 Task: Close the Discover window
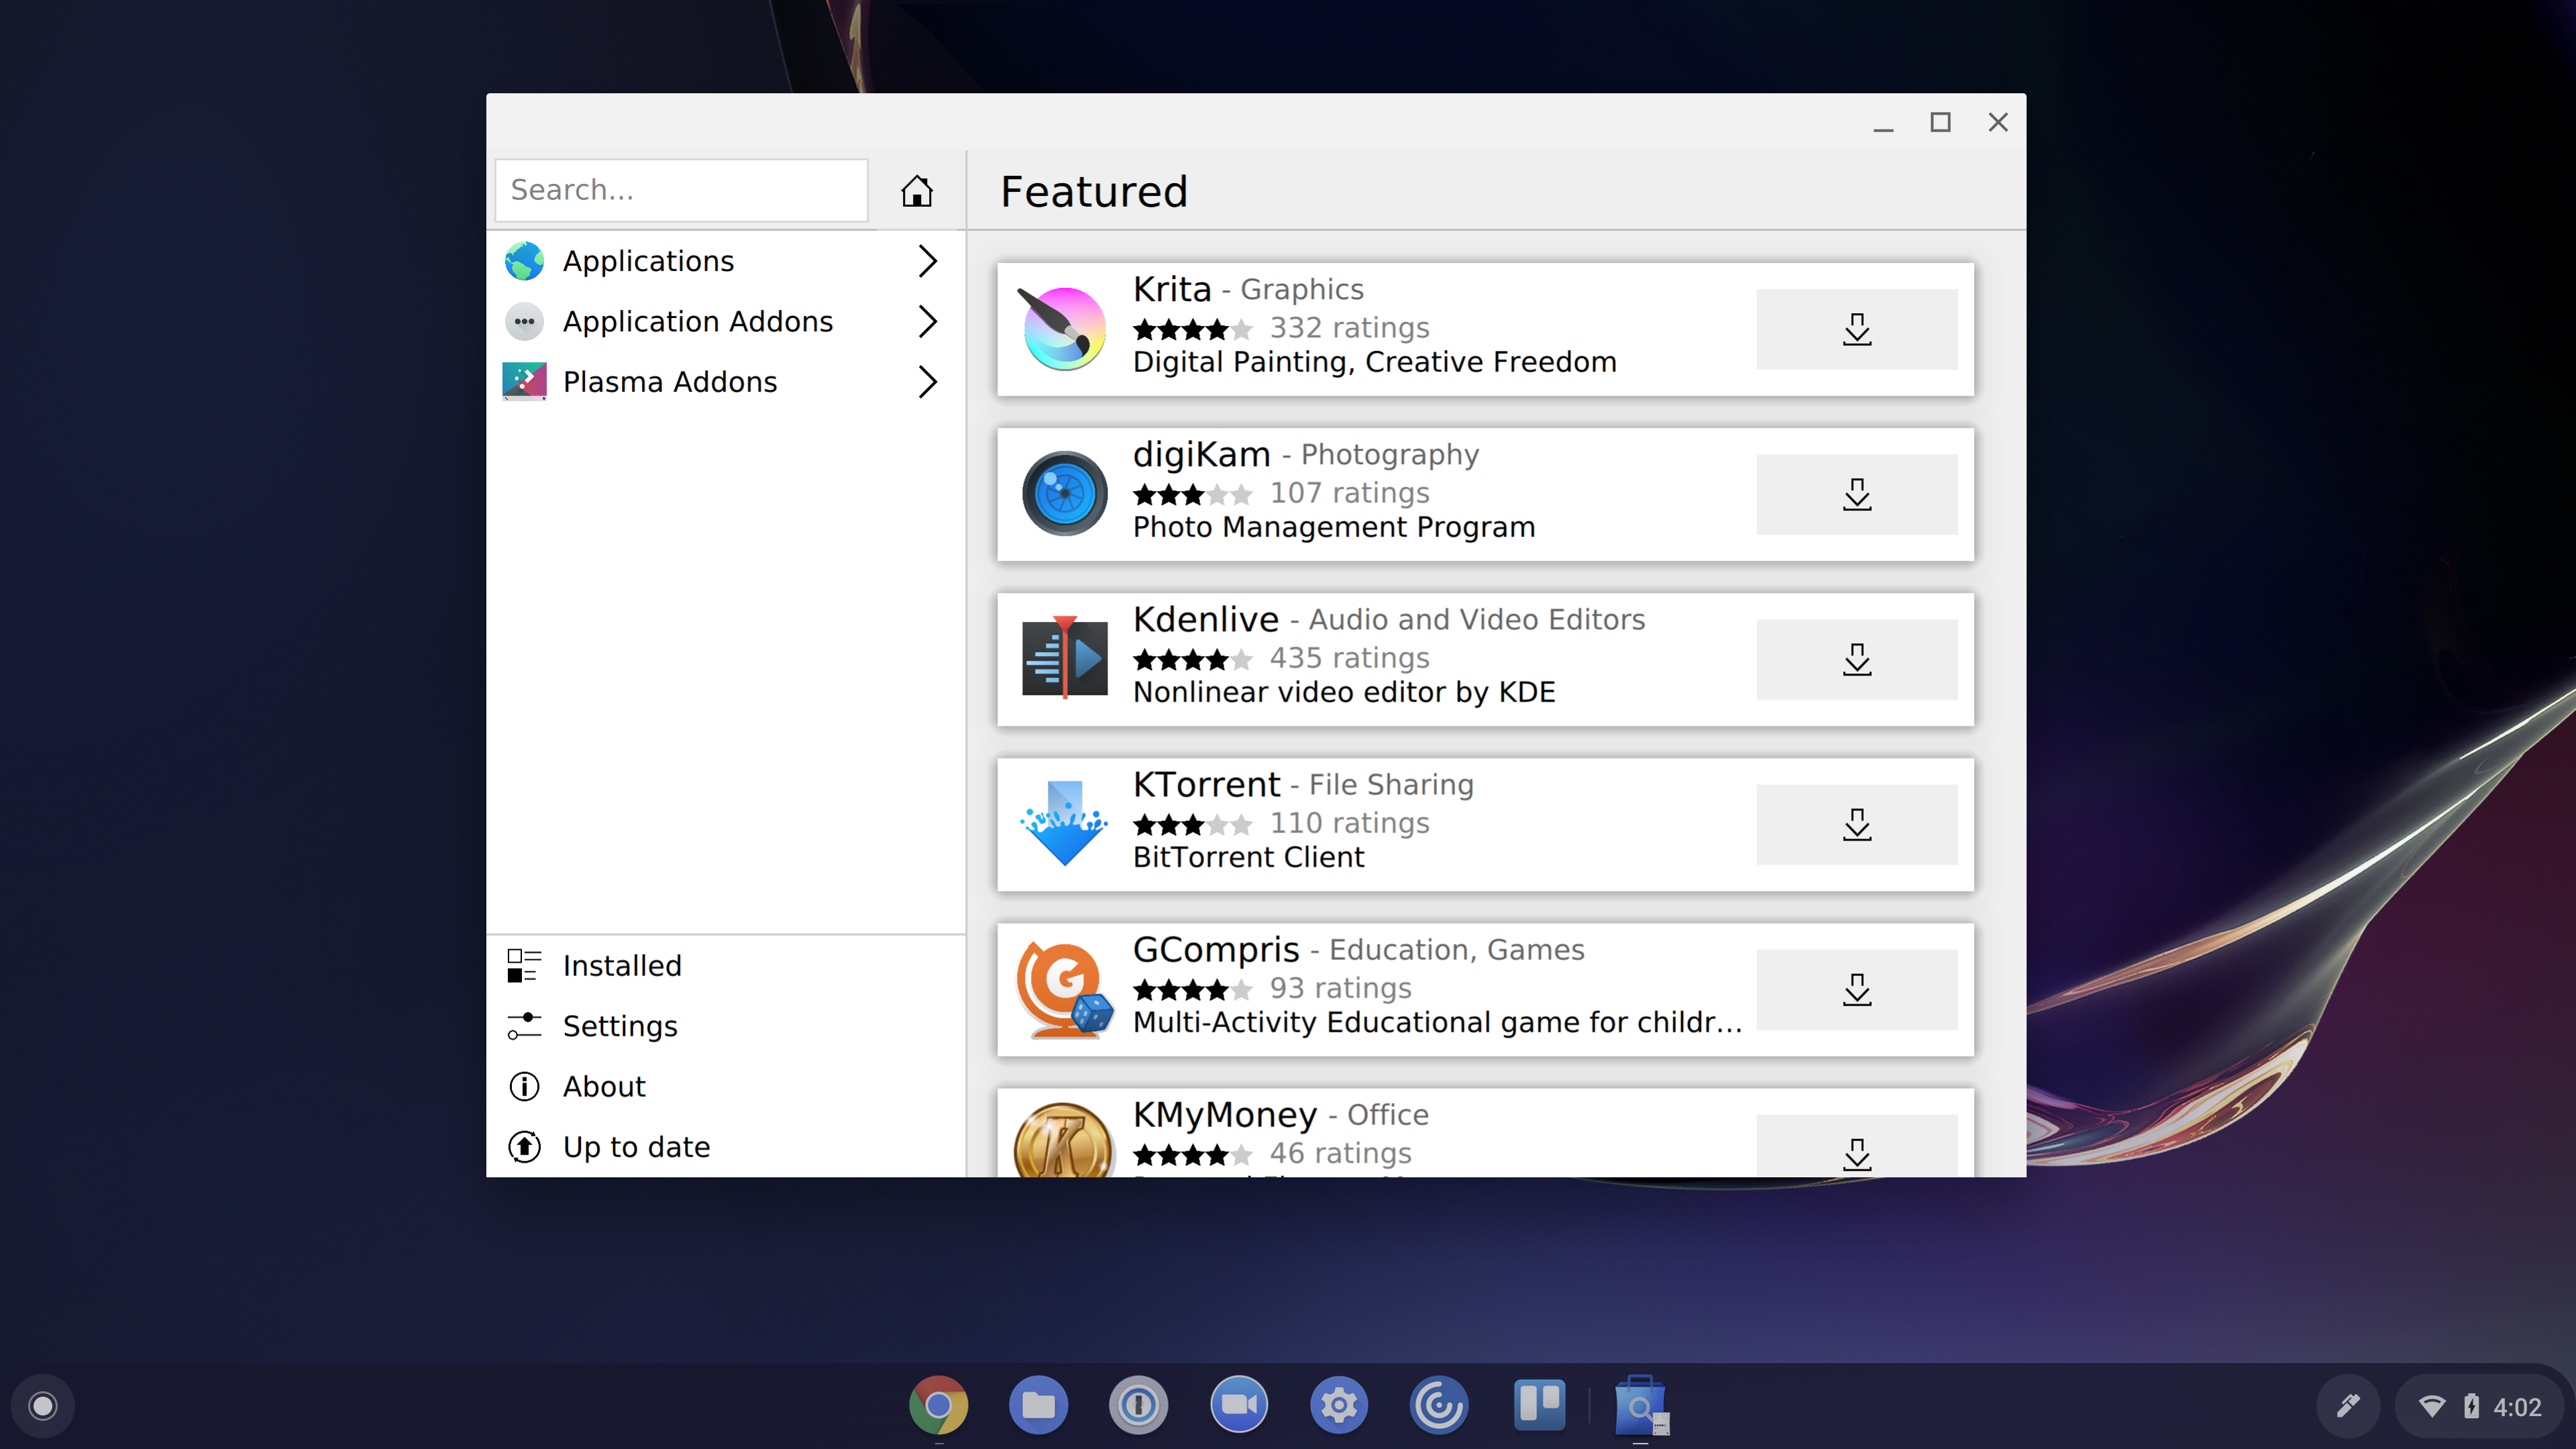click(1998, 123)
